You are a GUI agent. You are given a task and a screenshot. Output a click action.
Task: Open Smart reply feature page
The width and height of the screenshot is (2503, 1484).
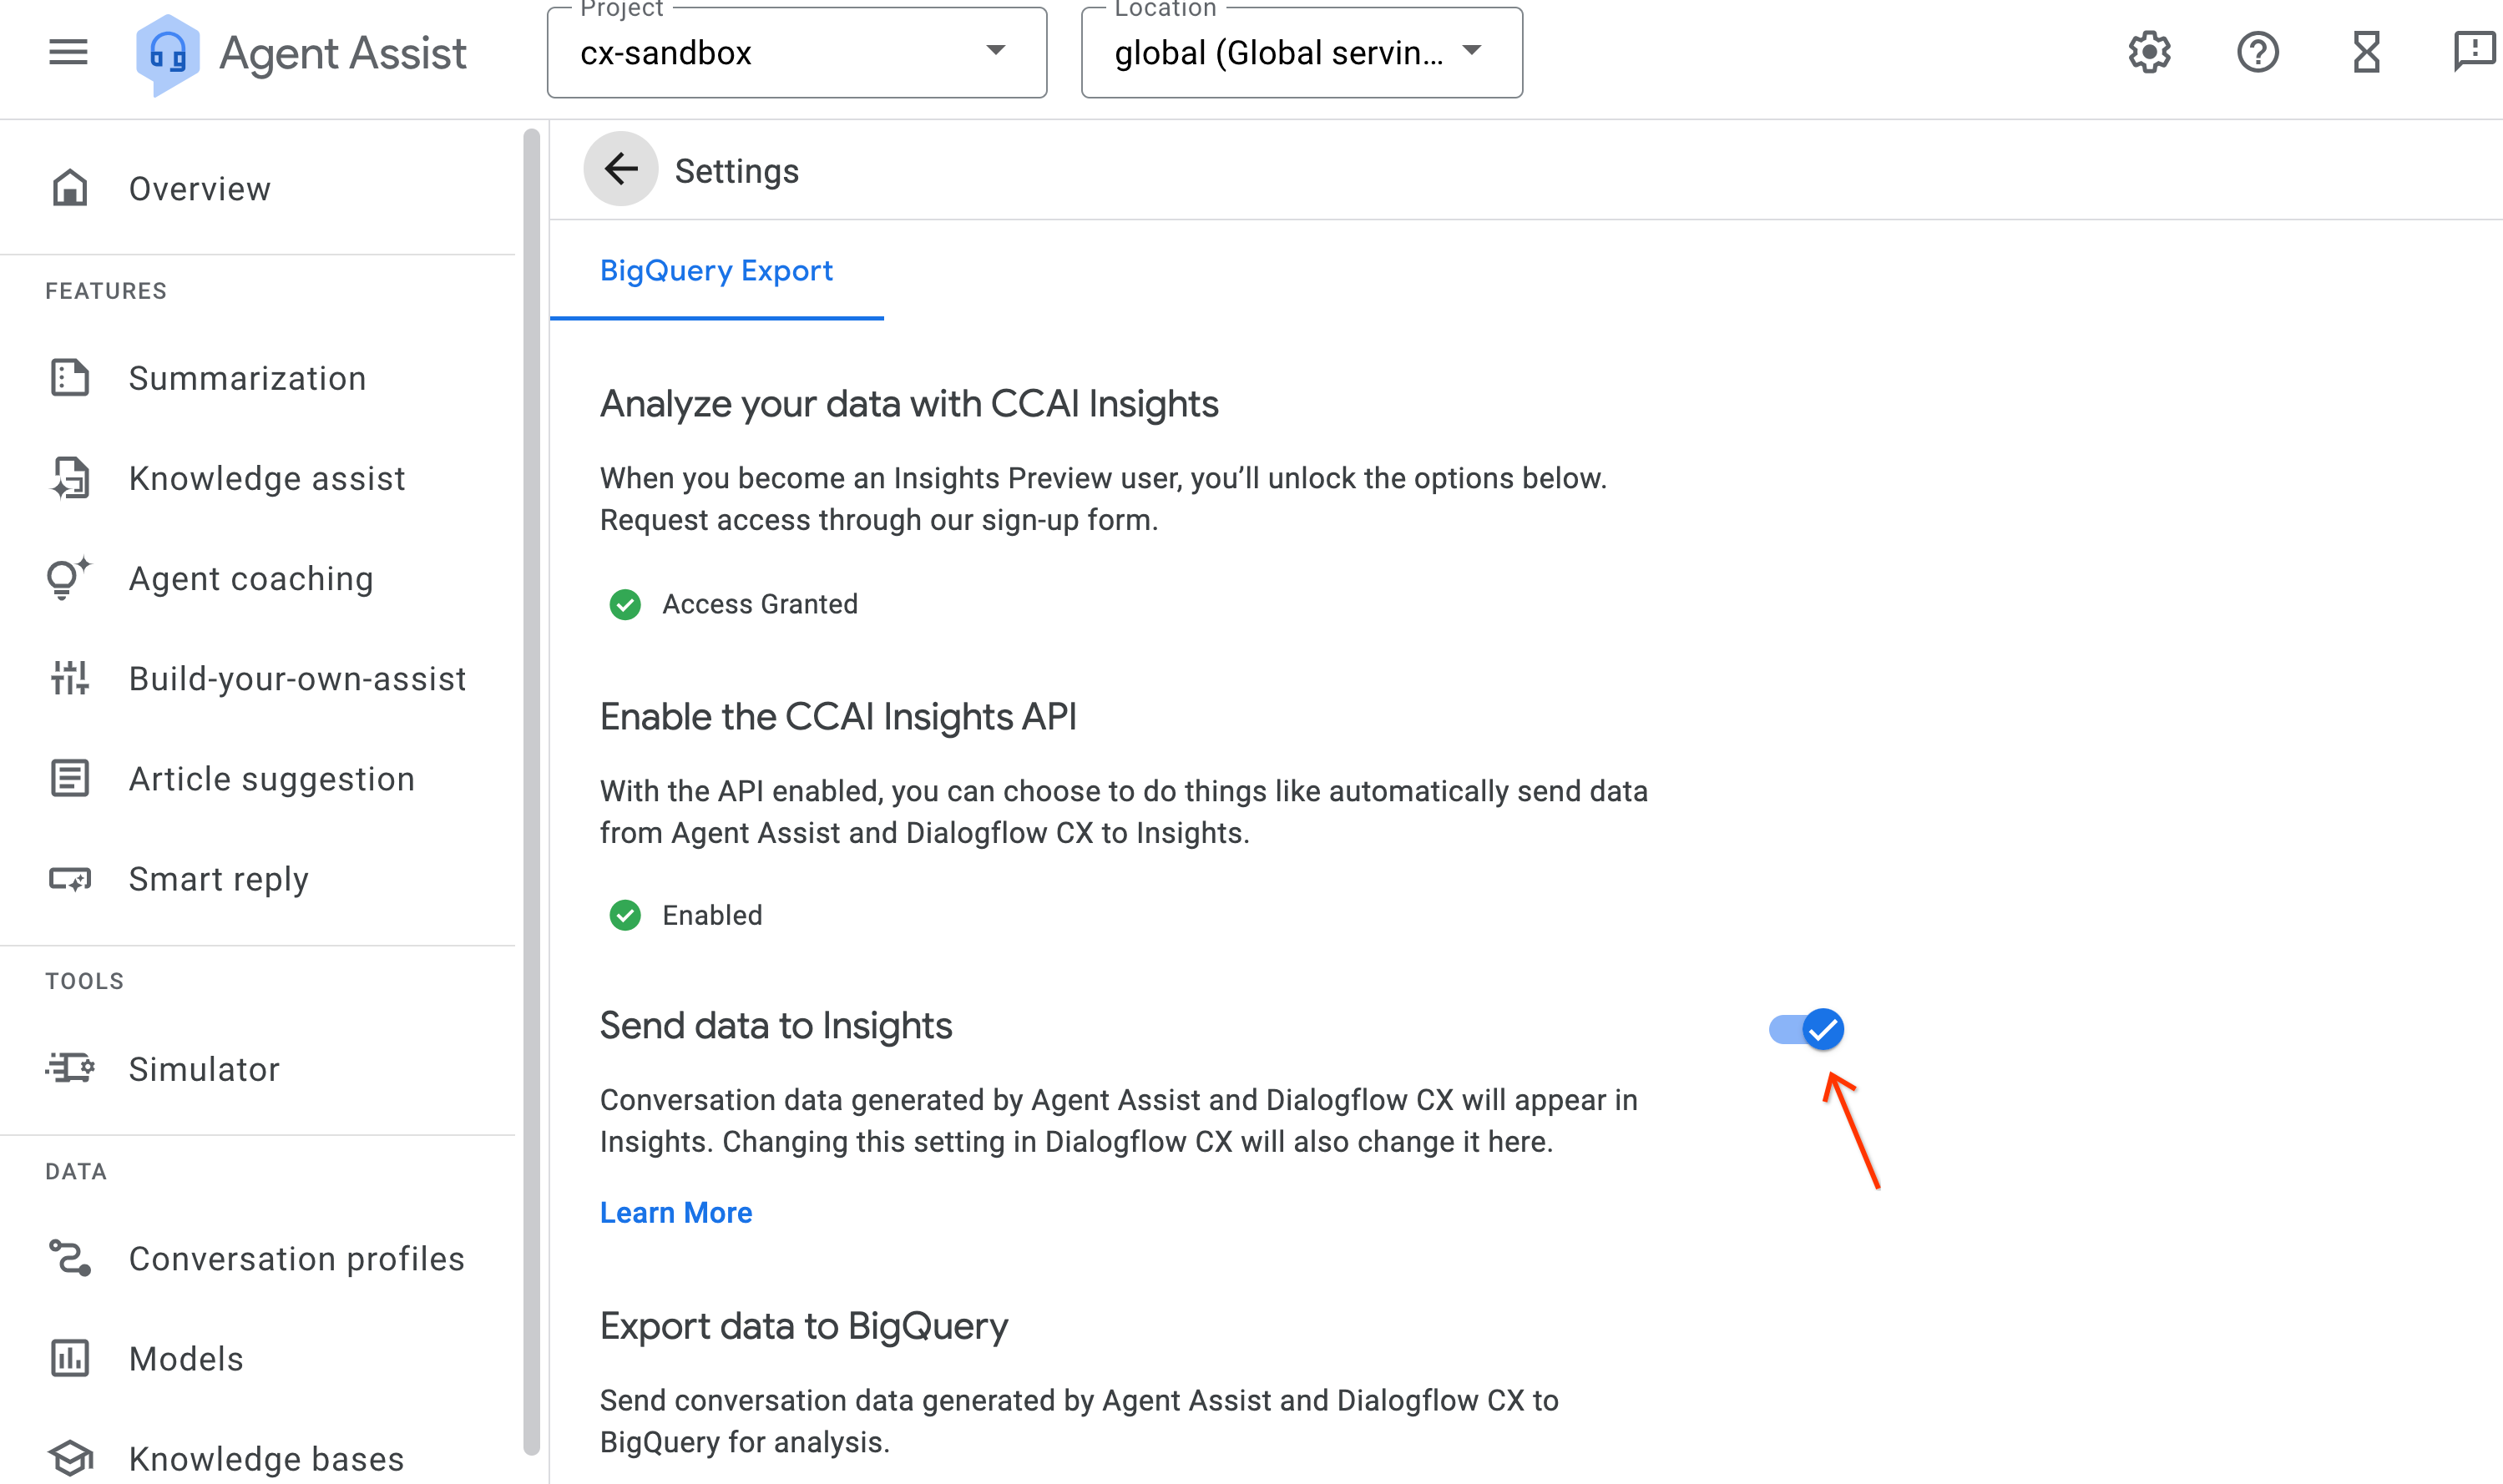tap(218, 879)
